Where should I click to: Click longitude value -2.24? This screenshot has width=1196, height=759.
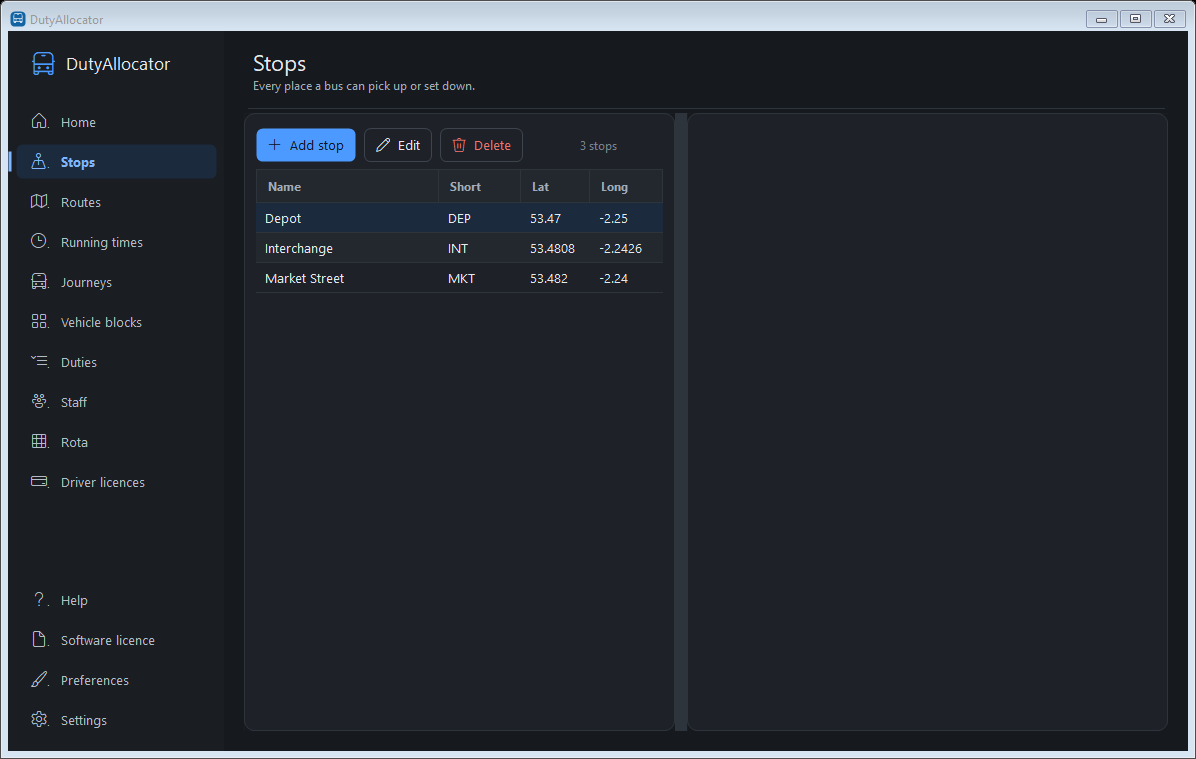click(613, 278)
